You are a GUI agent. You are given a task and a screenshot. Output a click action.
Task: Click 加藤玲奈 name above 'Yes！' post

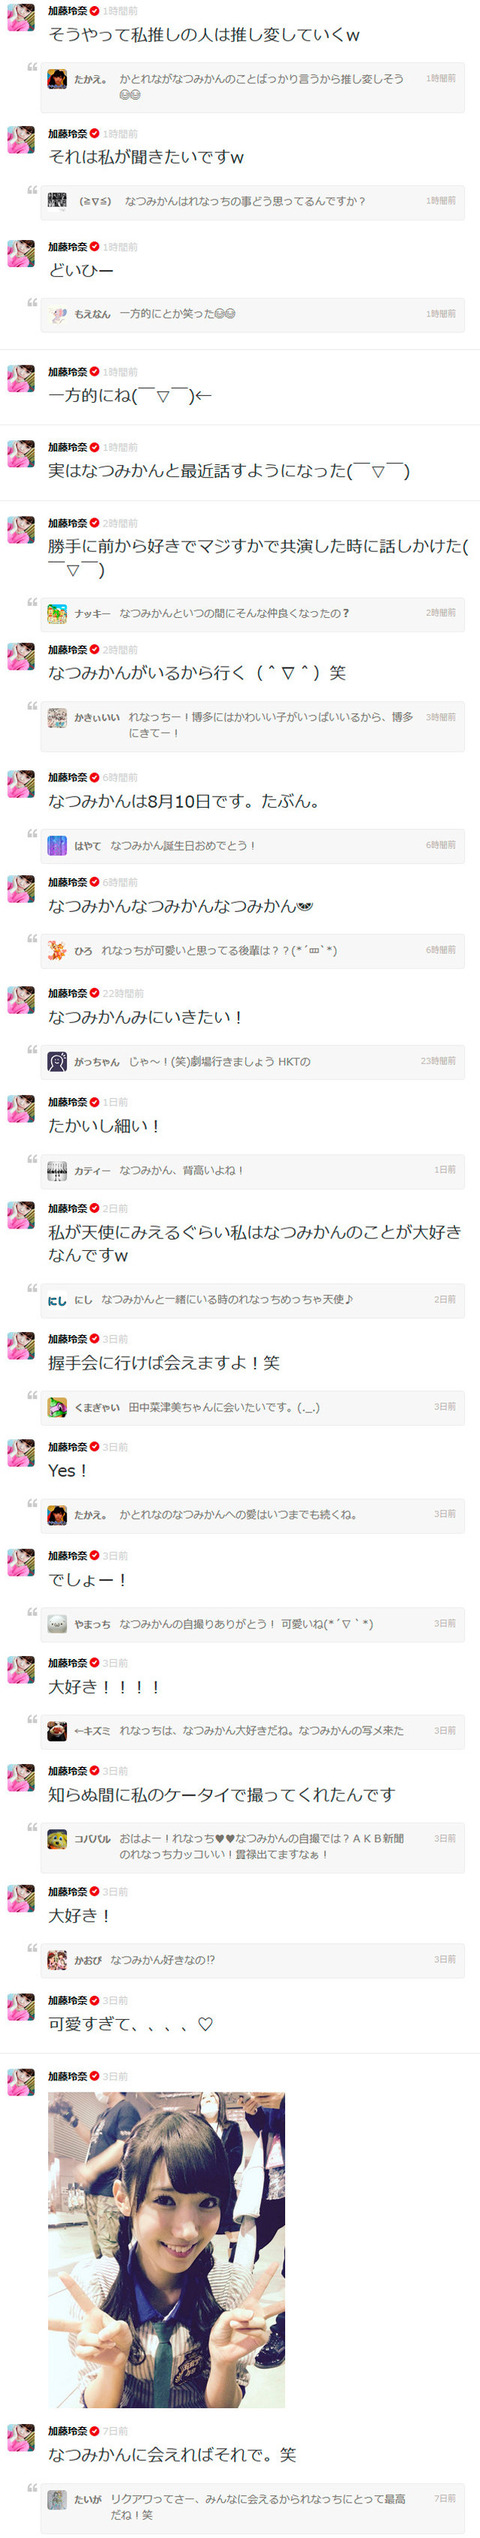[68, 1447]
